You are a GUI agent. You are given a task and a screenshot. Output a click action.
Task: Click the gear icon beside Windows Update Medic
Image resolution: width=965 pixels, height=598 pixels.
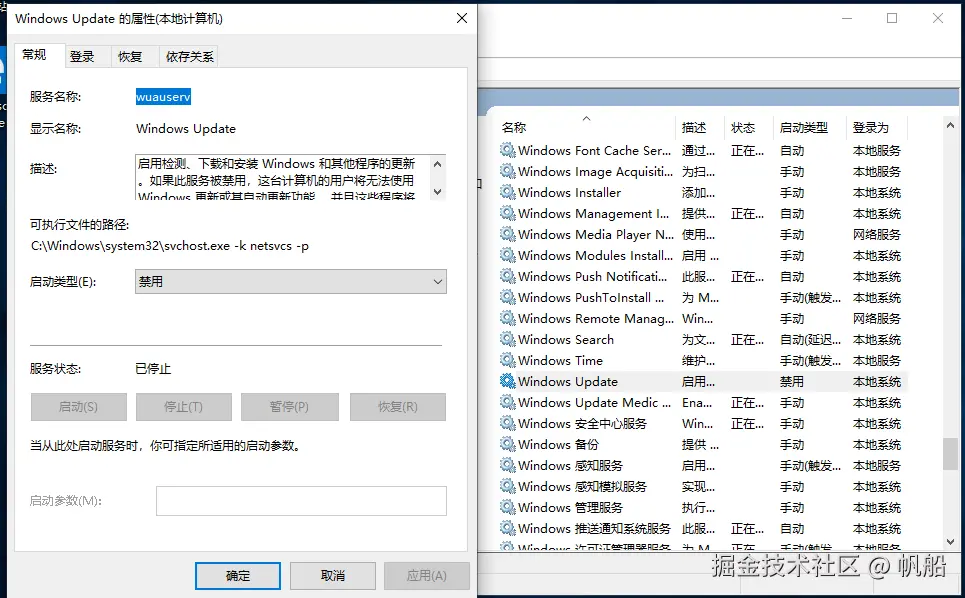pyautogui.click(x=507, y=402)
